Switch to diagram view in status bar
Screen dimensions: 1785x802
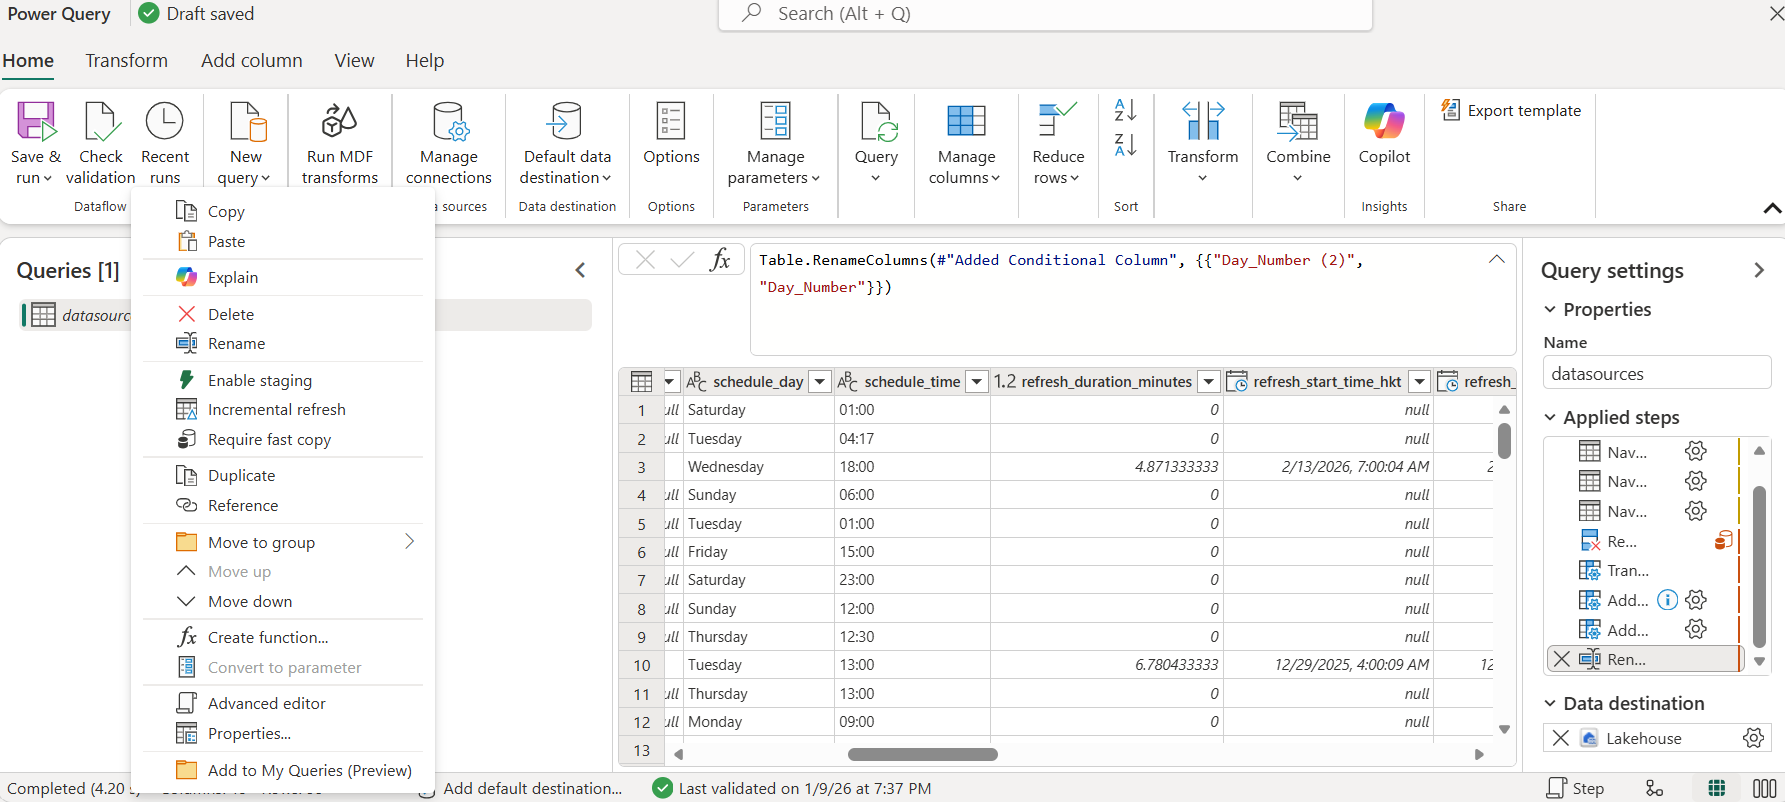[1655, 788]
